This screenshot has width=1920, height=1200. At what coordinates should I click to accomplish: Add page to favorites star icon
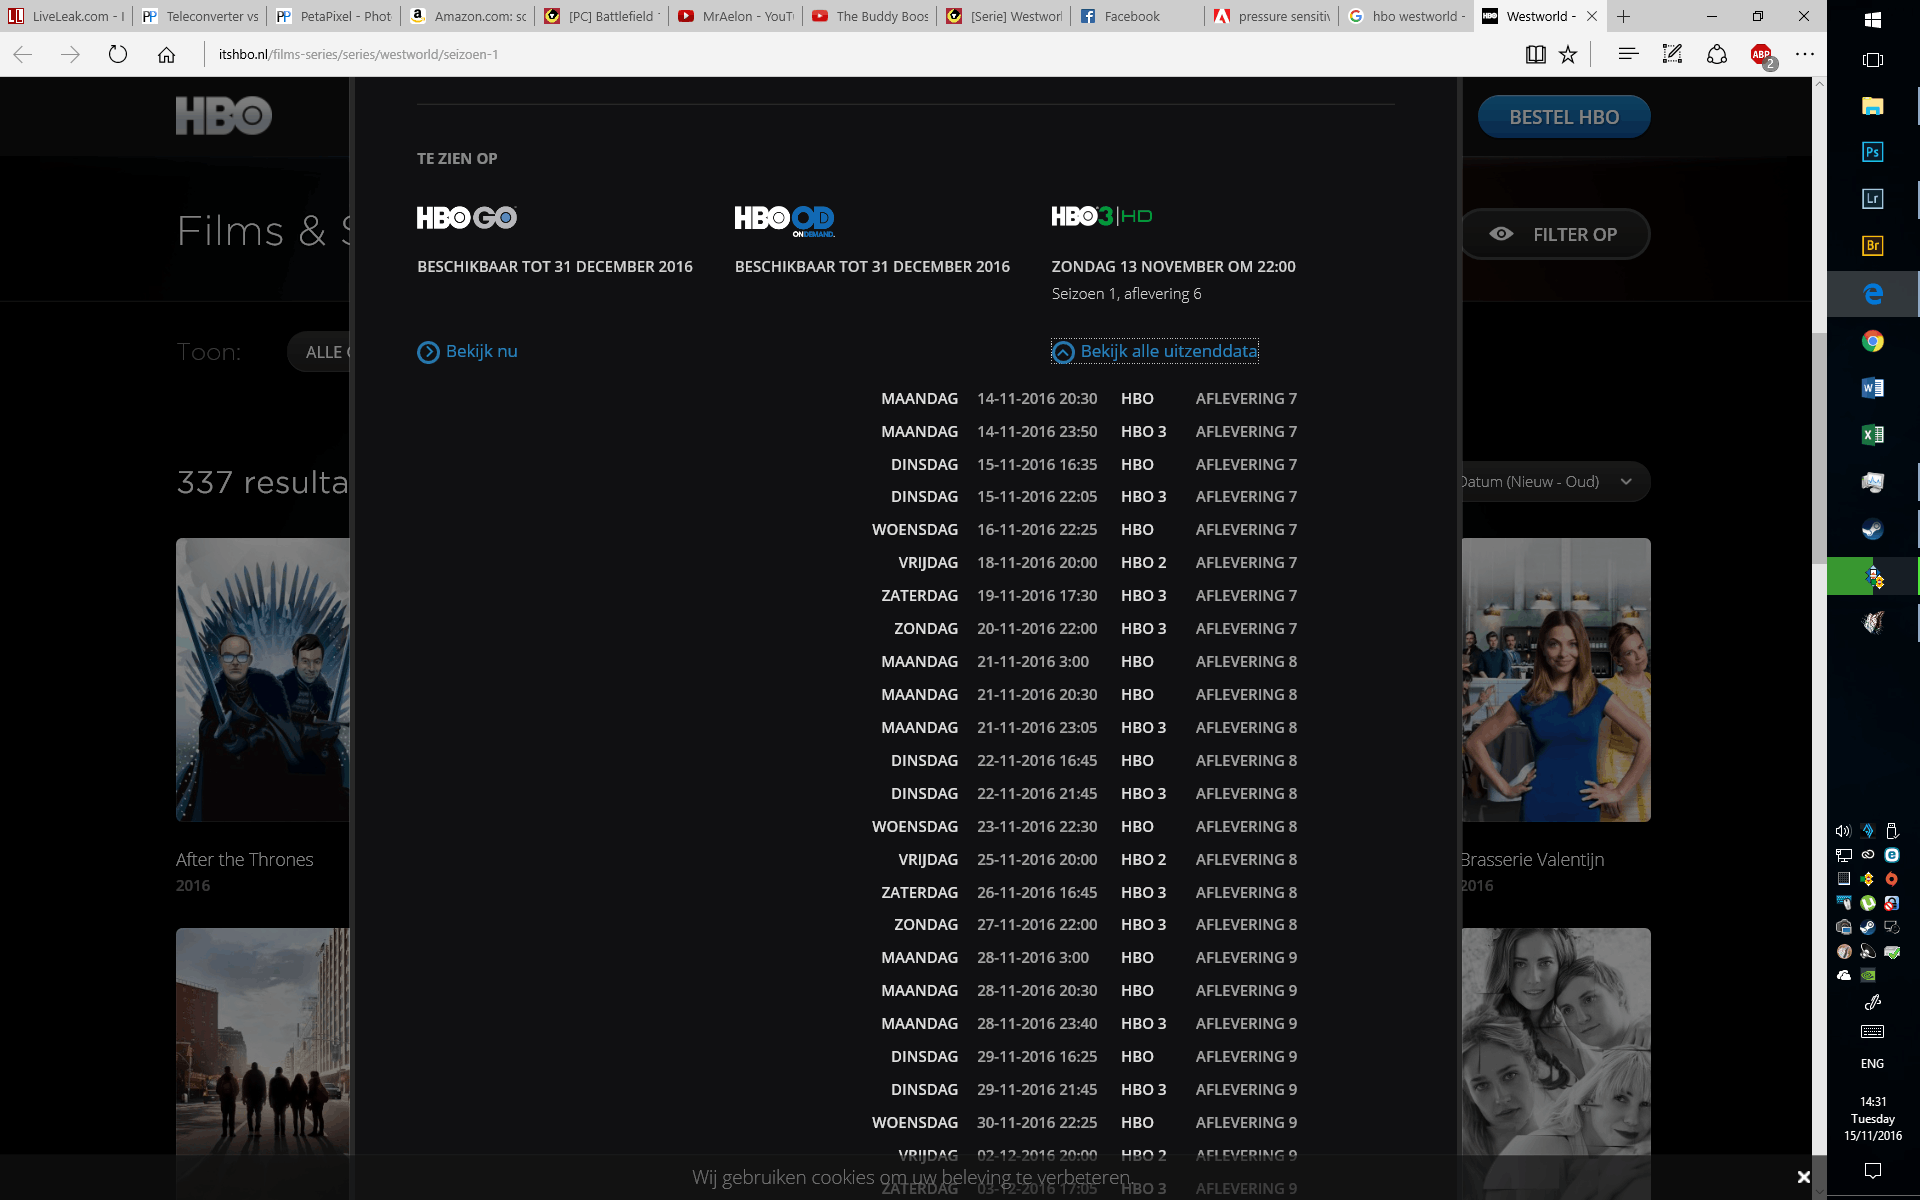(x=1568, y=54)
